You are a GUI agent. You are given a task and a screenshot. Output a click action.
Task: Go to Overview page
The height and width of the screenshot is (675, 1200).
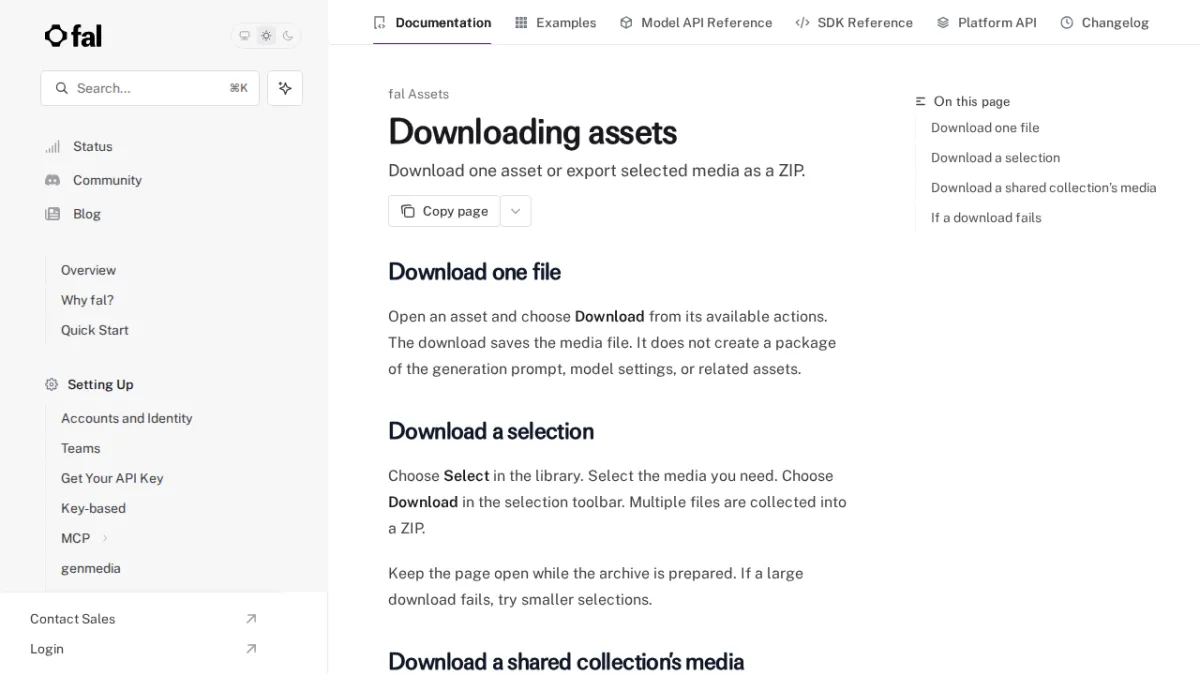click(x=88, y=270)
